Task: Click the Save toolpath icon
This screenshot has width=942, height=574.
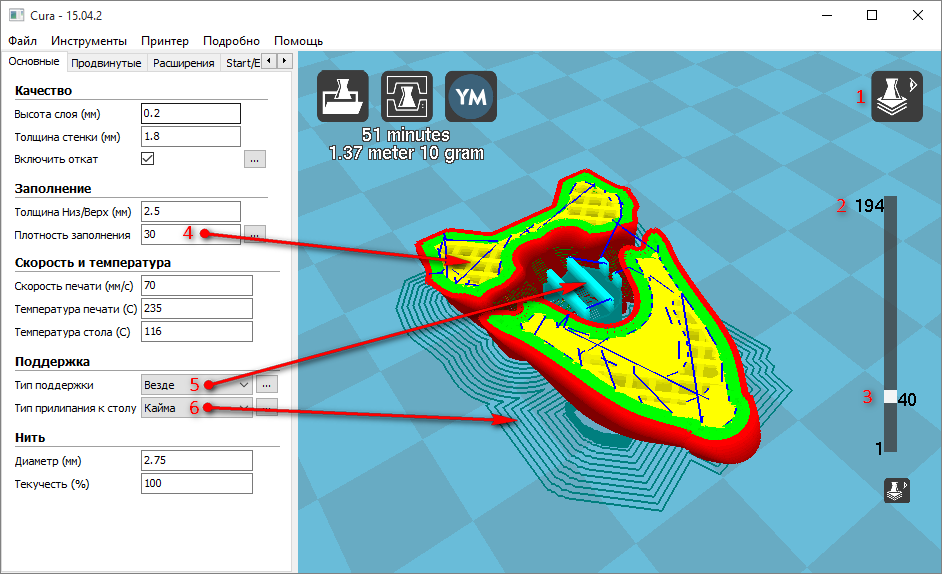Action: tap(406, 97)
